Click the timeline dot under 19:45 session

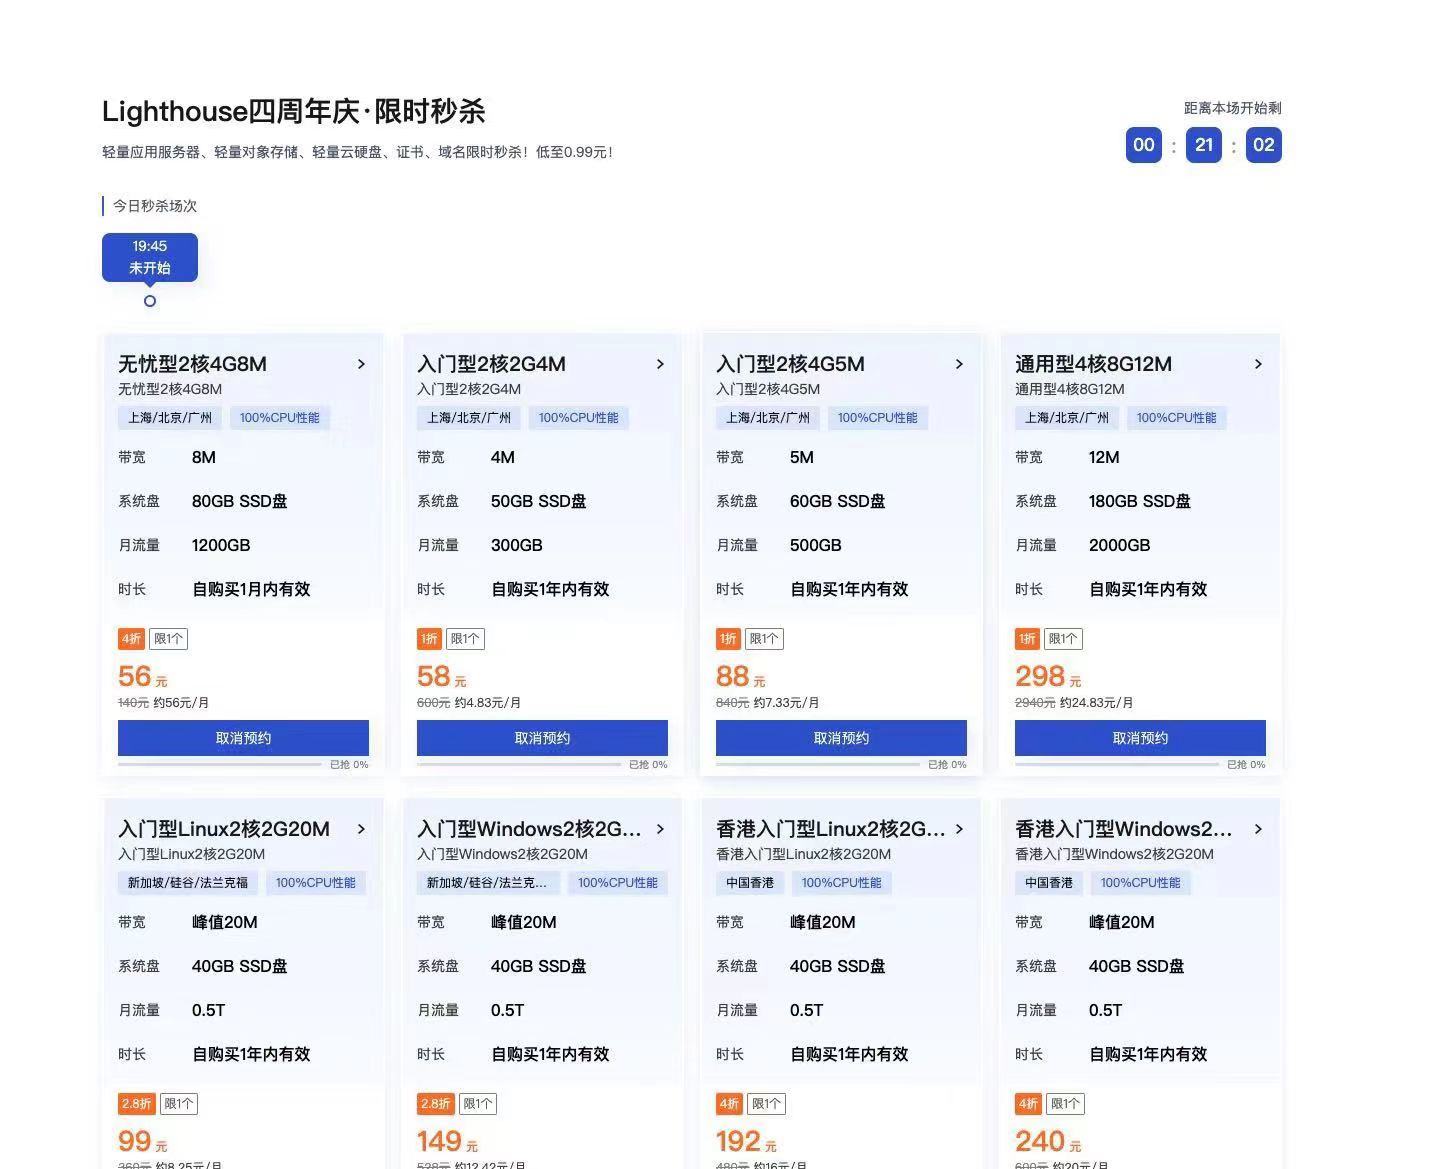(x=150, y=301)
